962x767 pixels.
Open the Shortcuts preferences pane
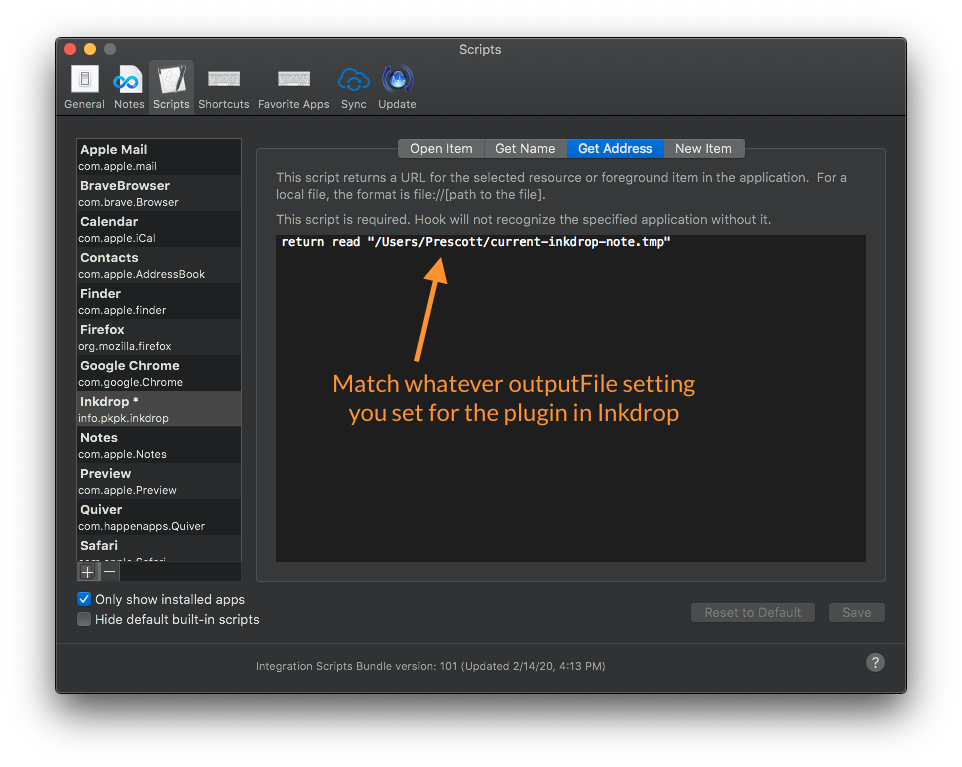(x=223, y=88)
